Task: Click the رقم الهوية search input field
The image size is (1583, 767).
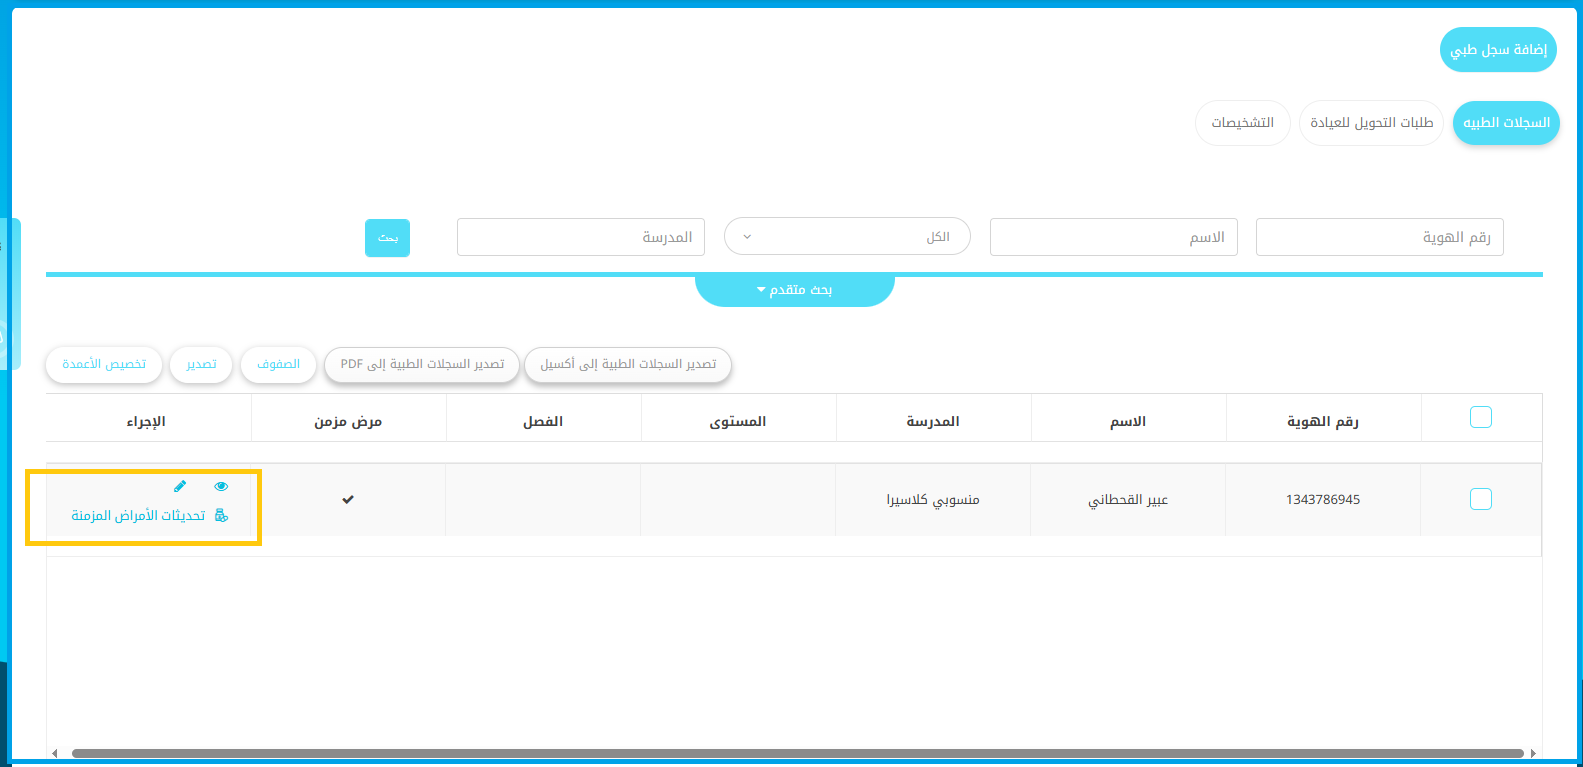Action: tap(1379, 237)
